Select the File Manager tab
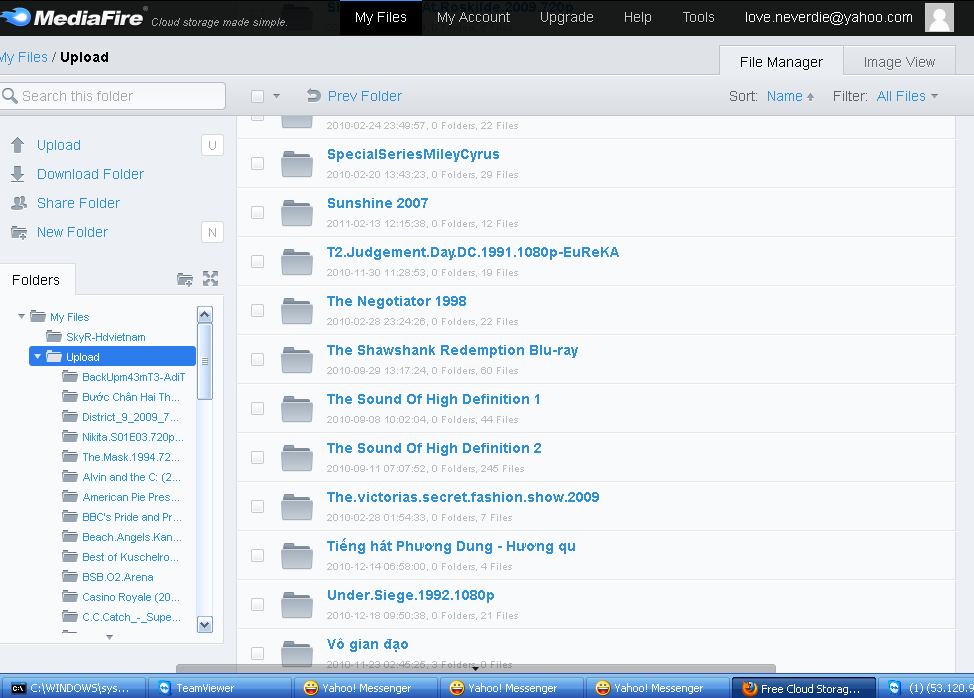The height and width of the screenshot is (698, 974). point(781,61)
